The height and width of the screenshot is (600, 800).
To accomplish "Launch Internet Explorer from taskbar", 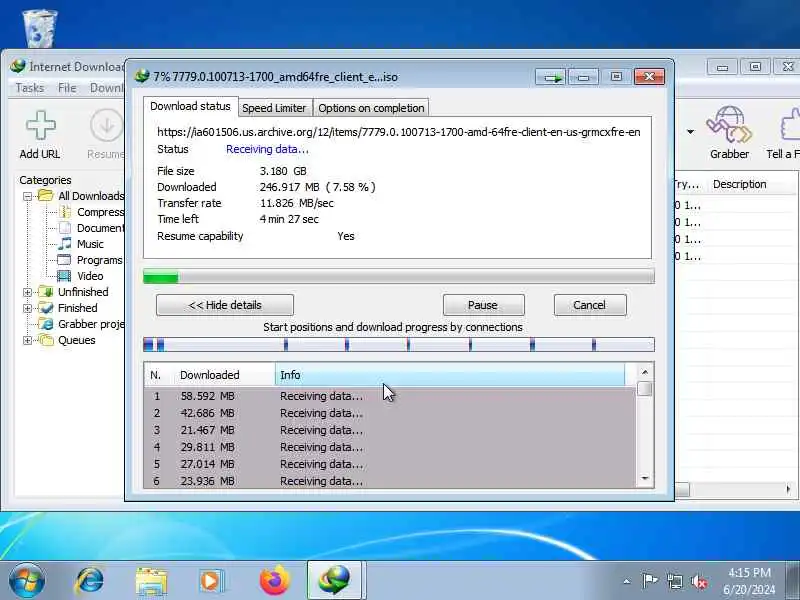I will click(x=90, y=581).
